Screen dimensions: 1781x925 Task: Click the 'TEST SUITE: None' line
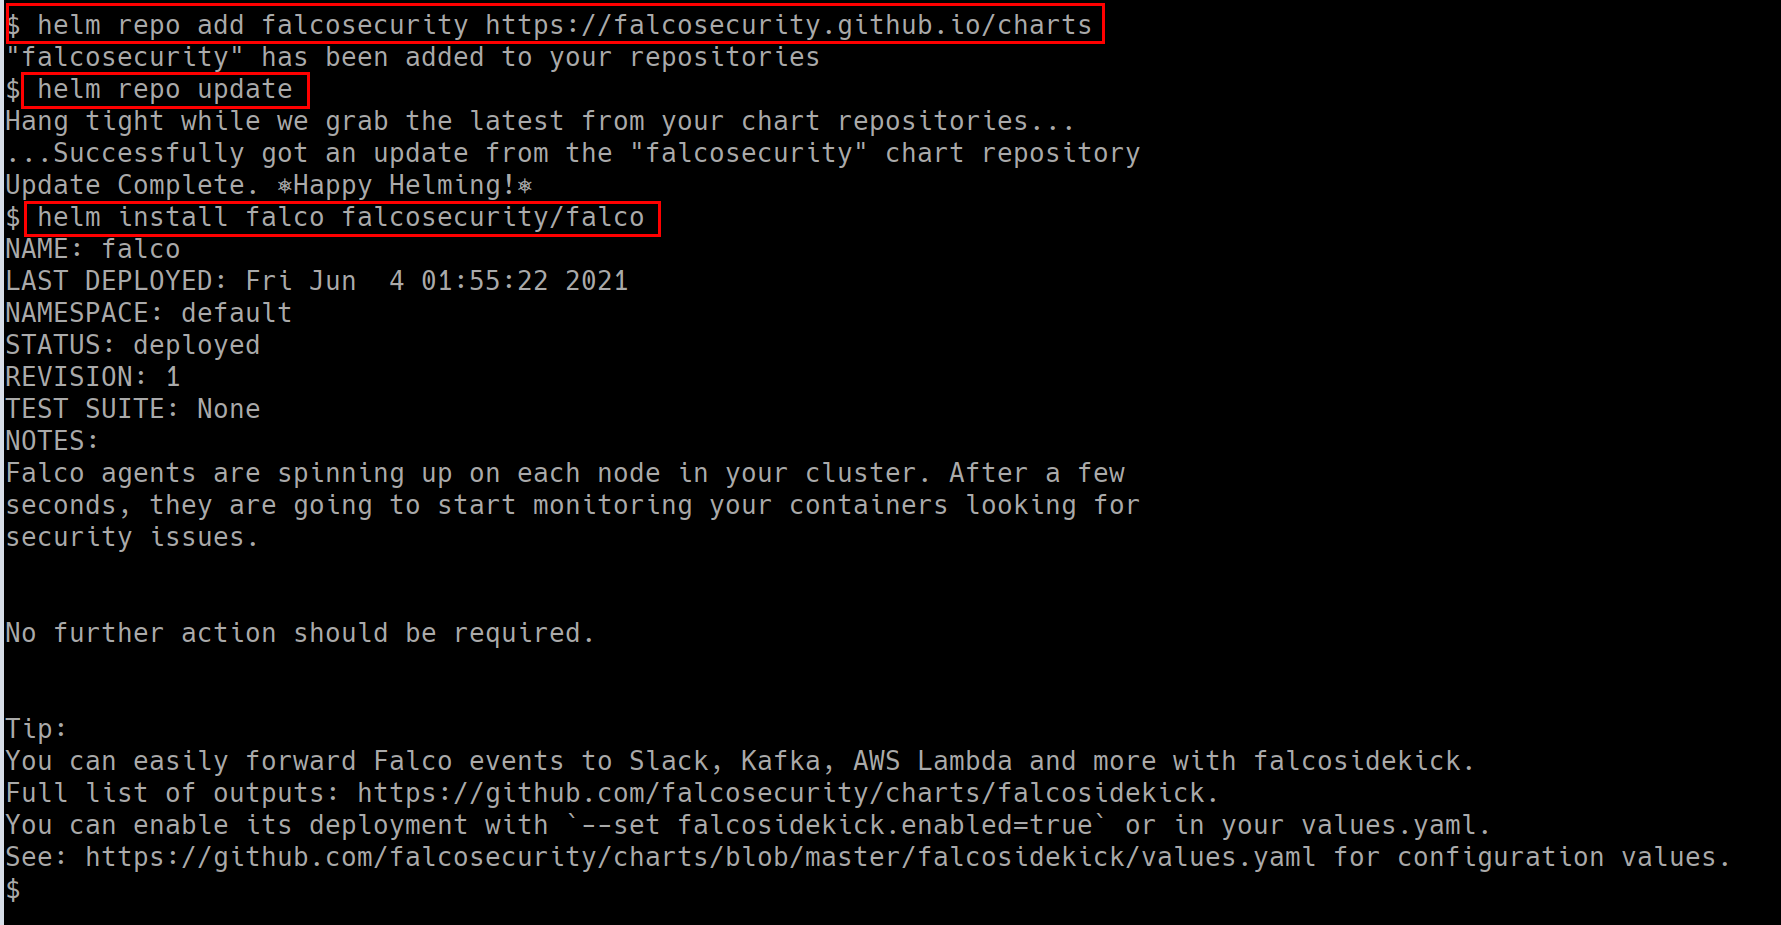133,409
